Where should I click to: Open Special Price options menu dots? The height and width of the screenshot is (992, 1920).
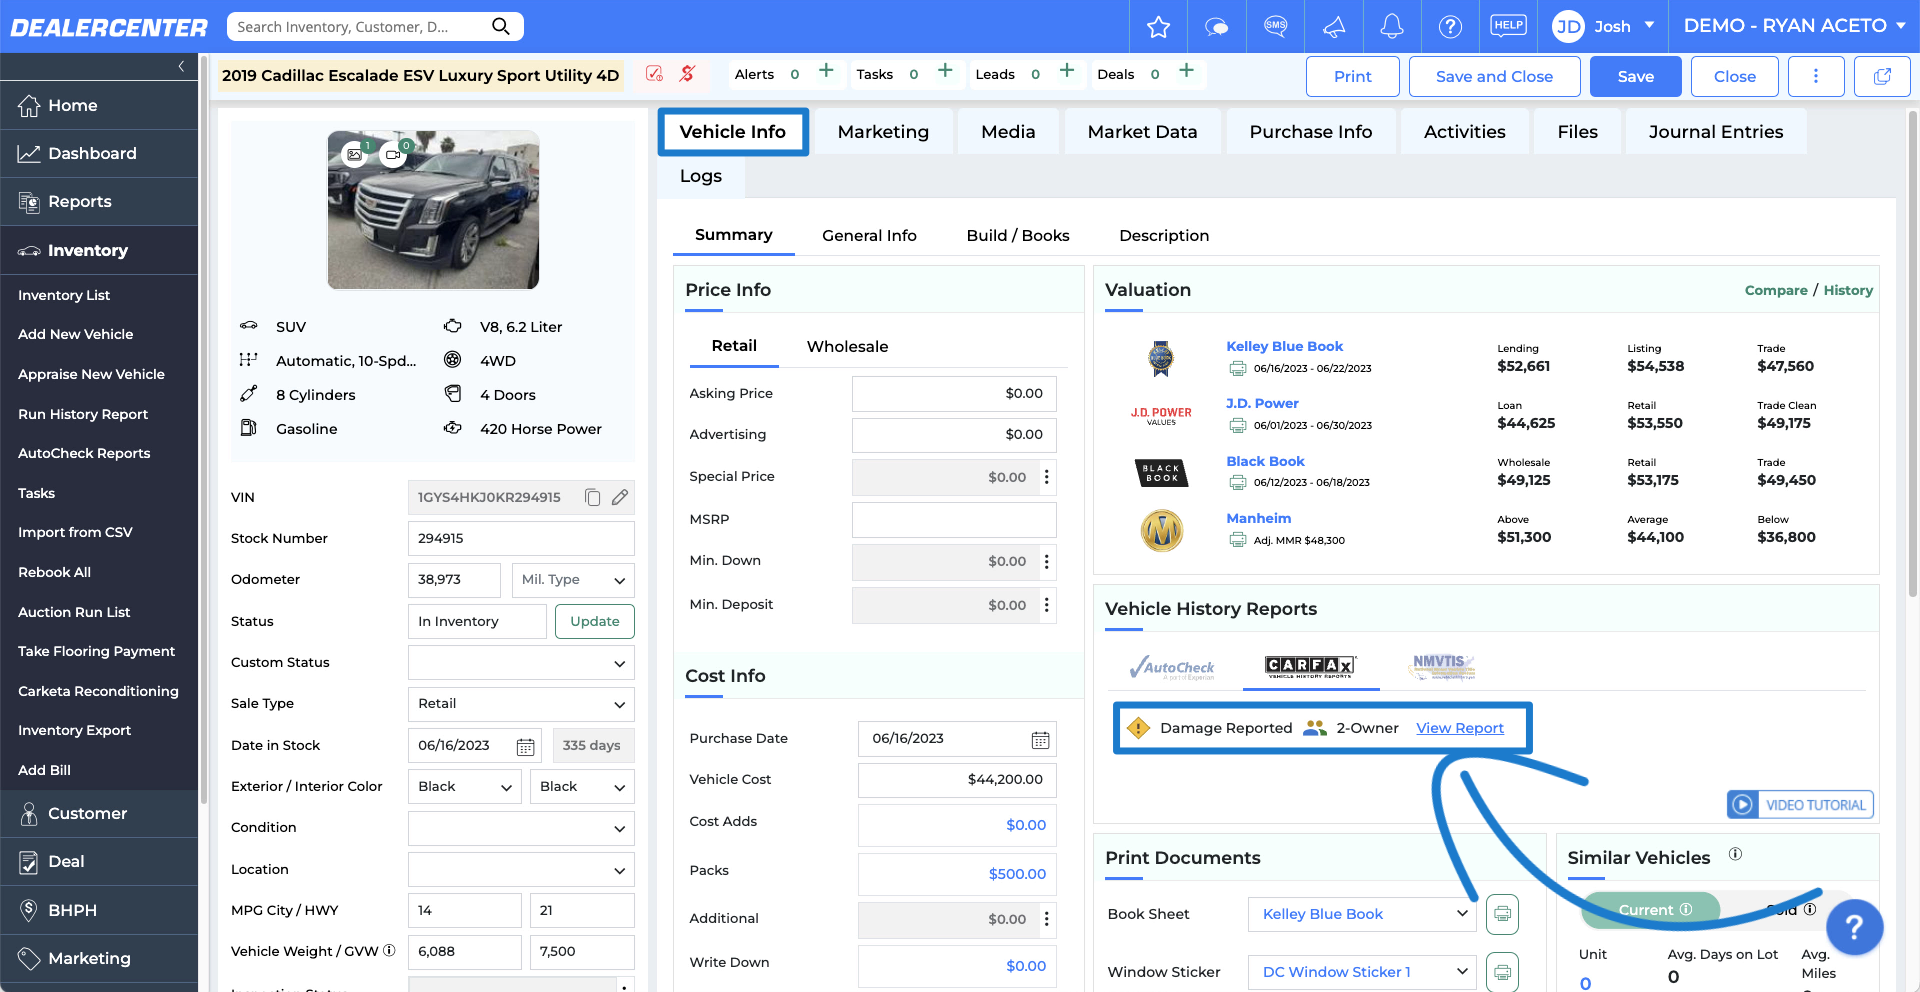1047,477
